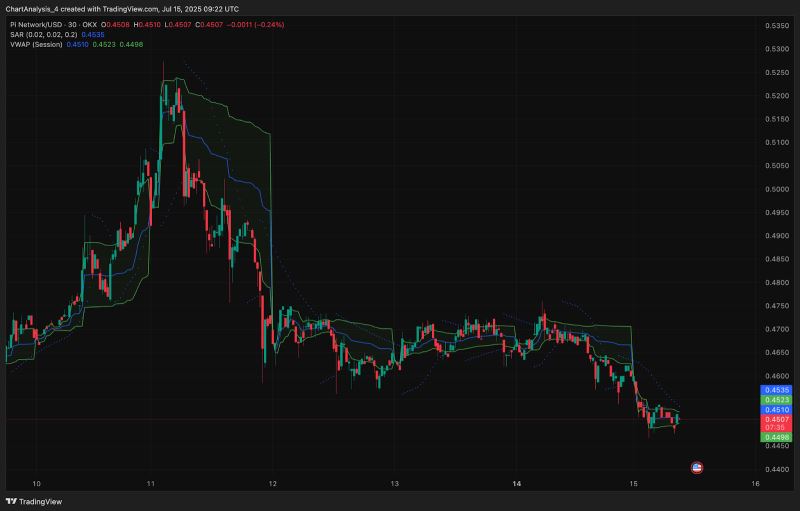Click the 0.5350 level on price scale
This screenshot has height=511, width=800.
tap(776, 25)
